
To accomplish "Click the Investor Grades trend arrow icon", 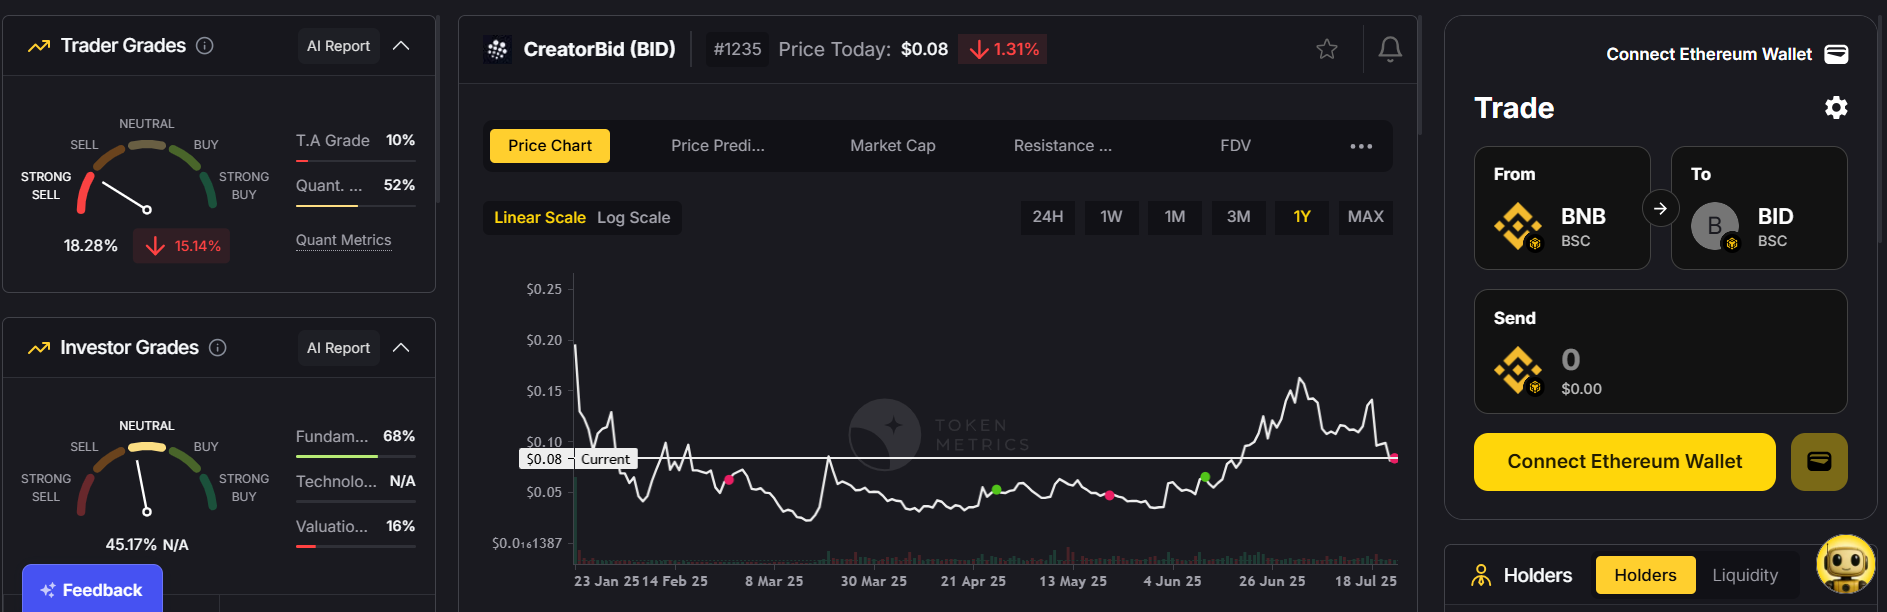I will coord(39,348).
